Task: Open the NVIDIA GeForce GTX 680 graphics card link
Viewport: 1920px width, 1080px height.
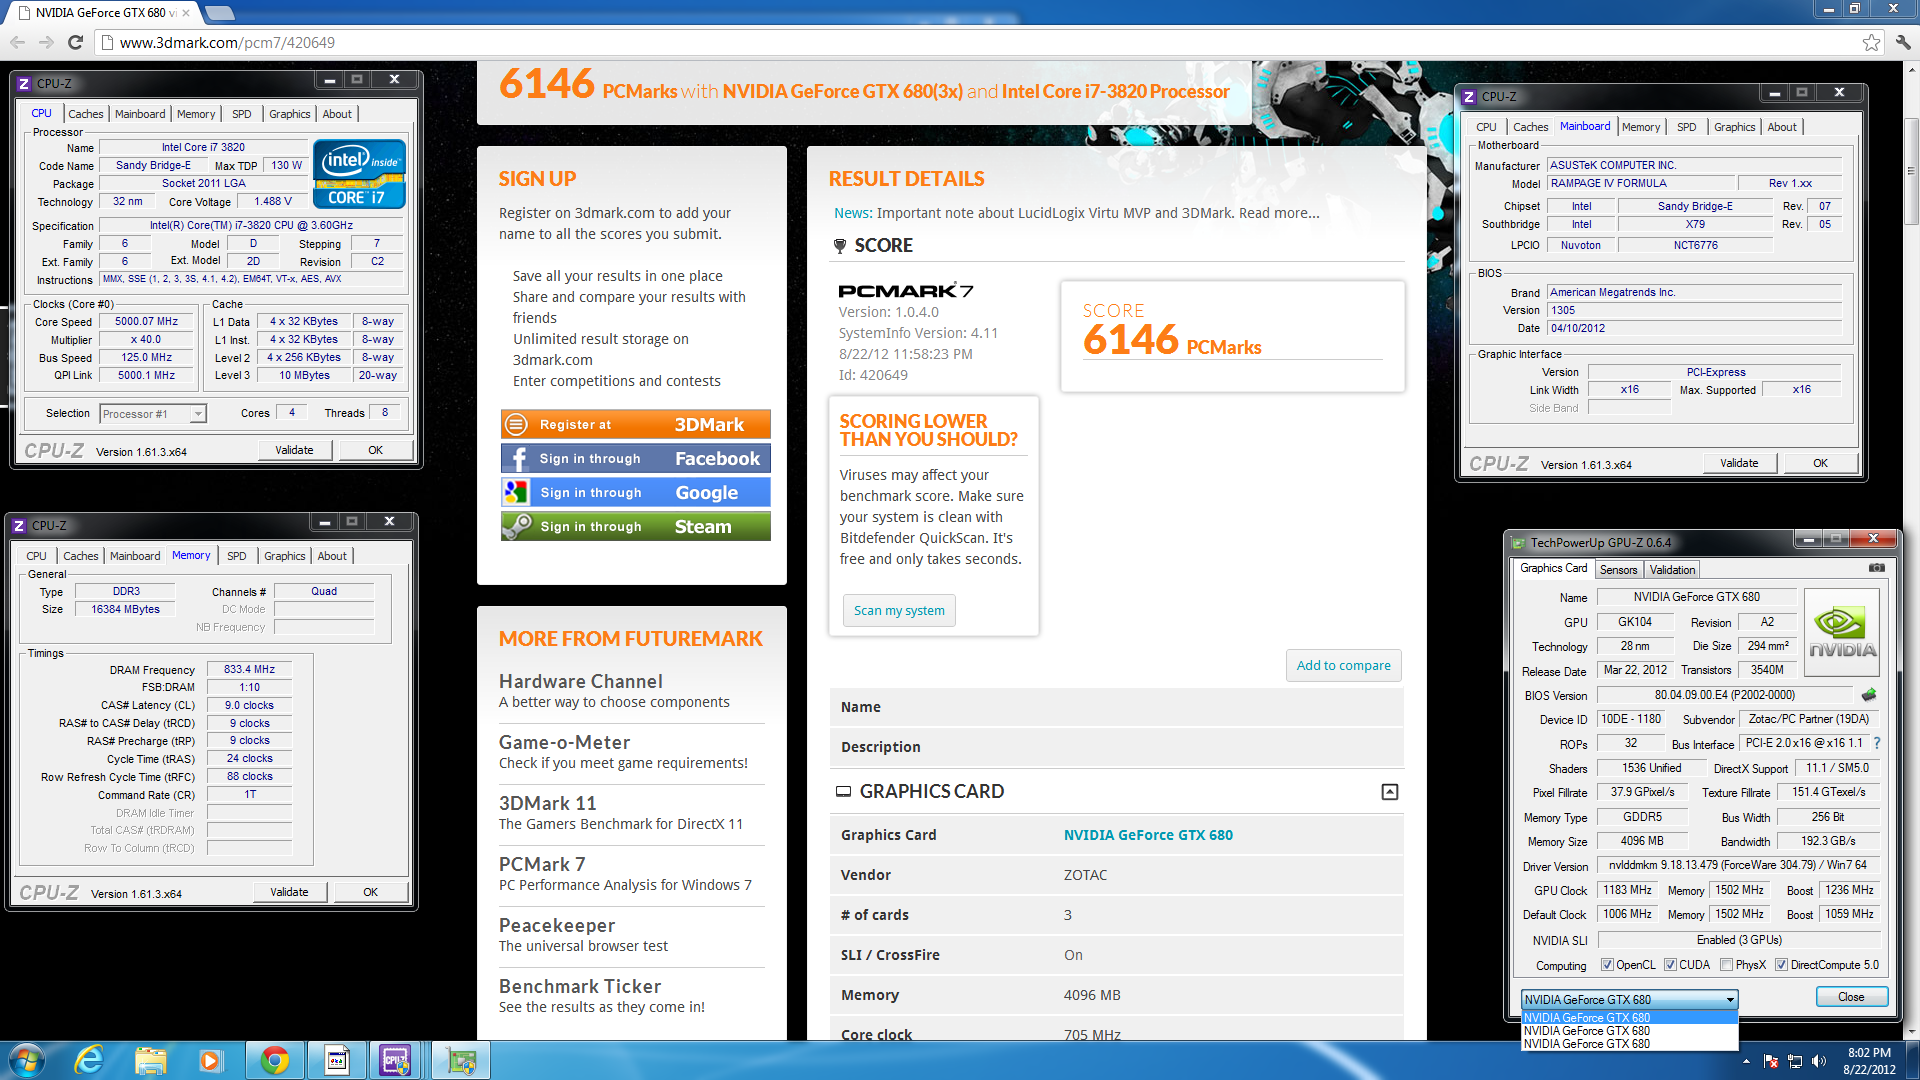Action: coord(1148,835)
